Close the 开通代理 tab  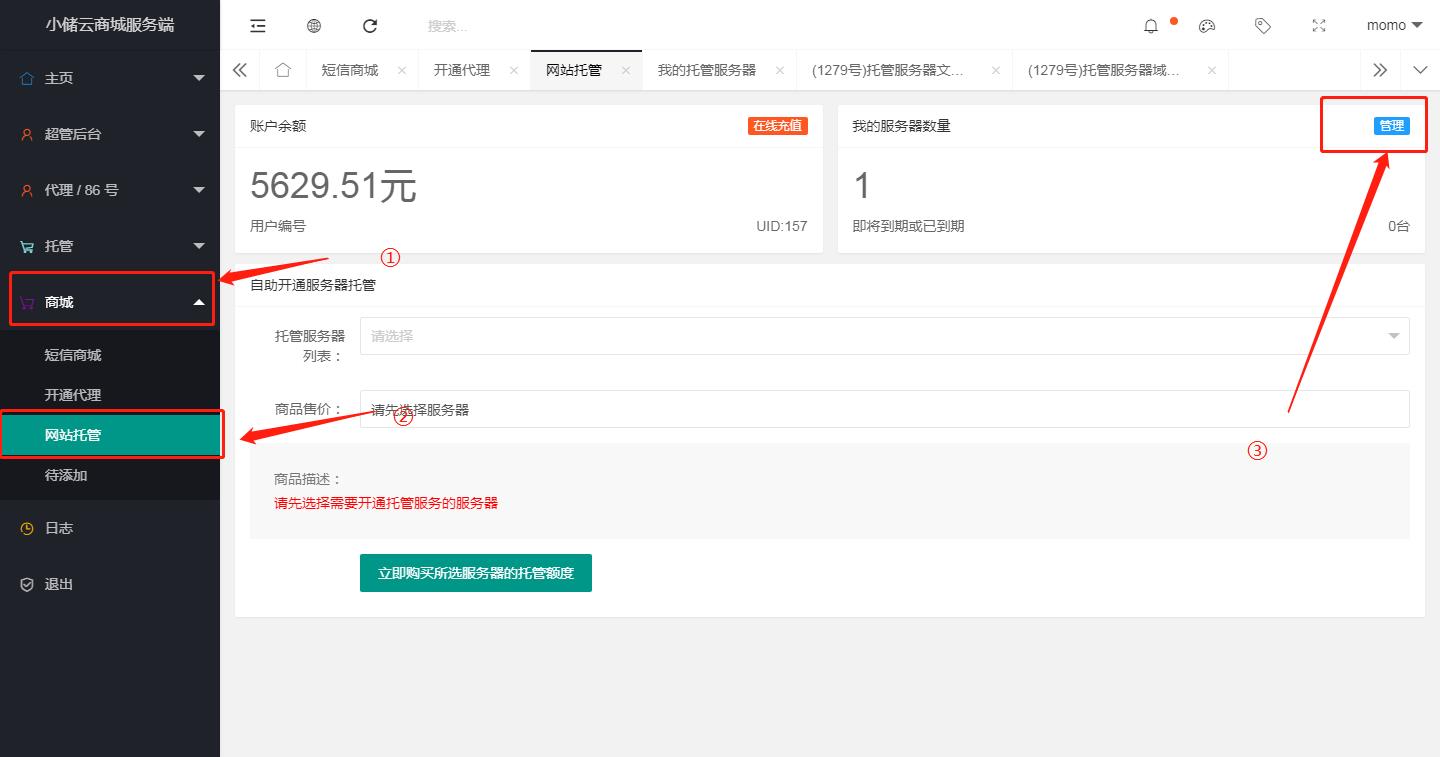[x=514, y=70]
